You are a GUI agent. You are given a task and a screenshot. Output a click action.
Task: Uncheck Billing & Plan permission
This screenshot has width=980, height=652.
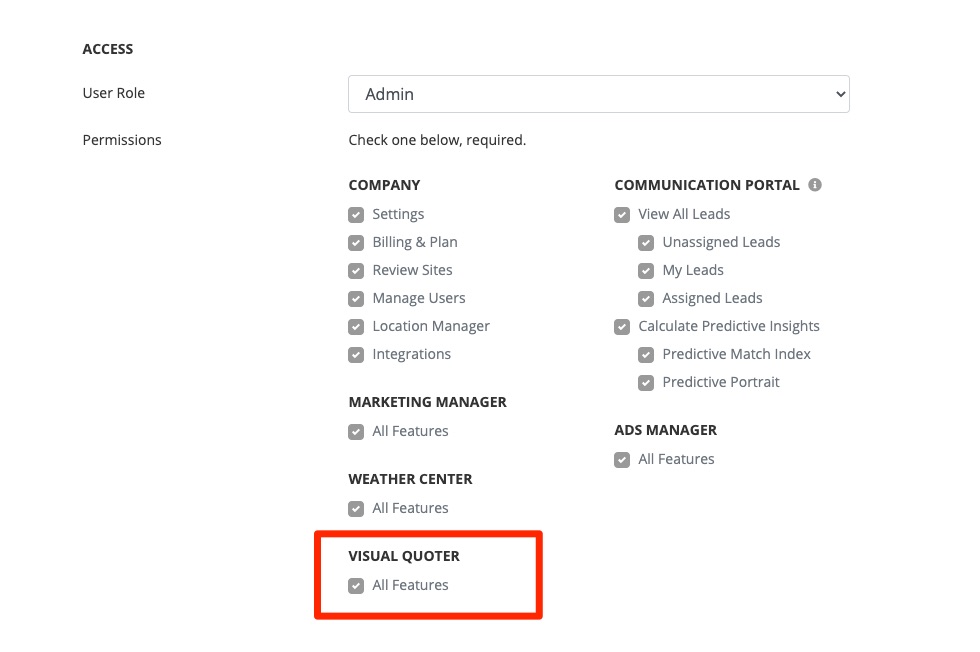pos(356,243)
